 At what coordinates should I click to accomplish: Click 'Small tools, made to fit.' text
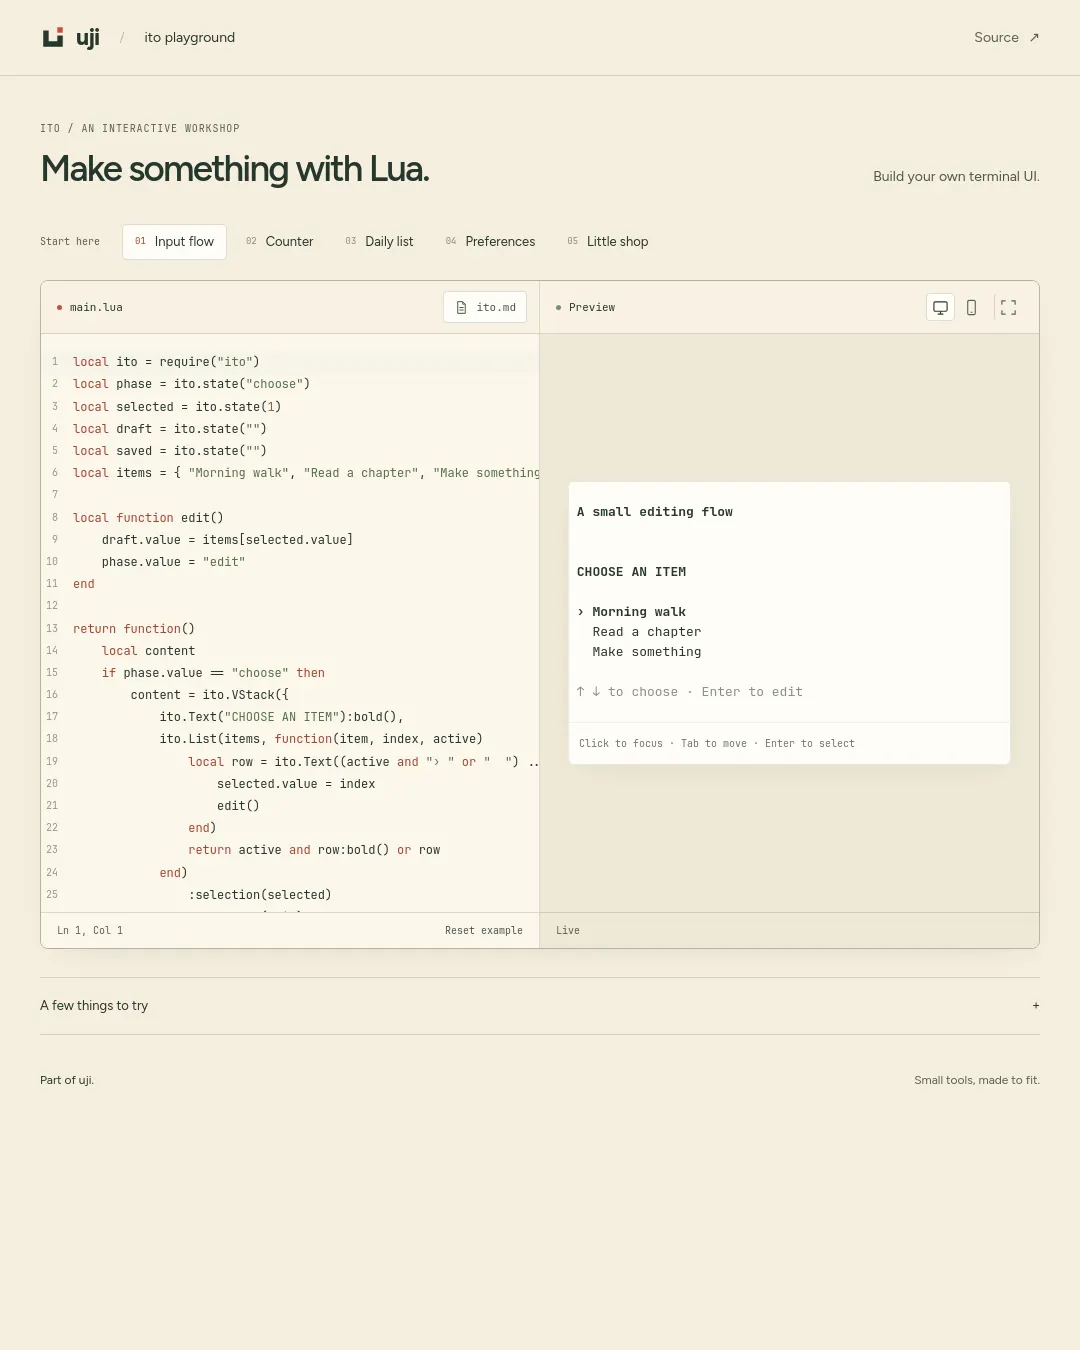pos(977,1080)
